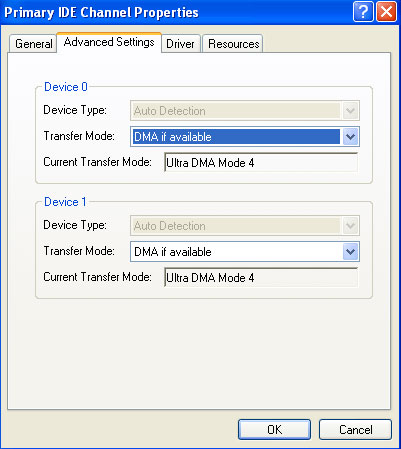Switch to the General tab
The width and height of the screenshot is (401, 449).
33,44
